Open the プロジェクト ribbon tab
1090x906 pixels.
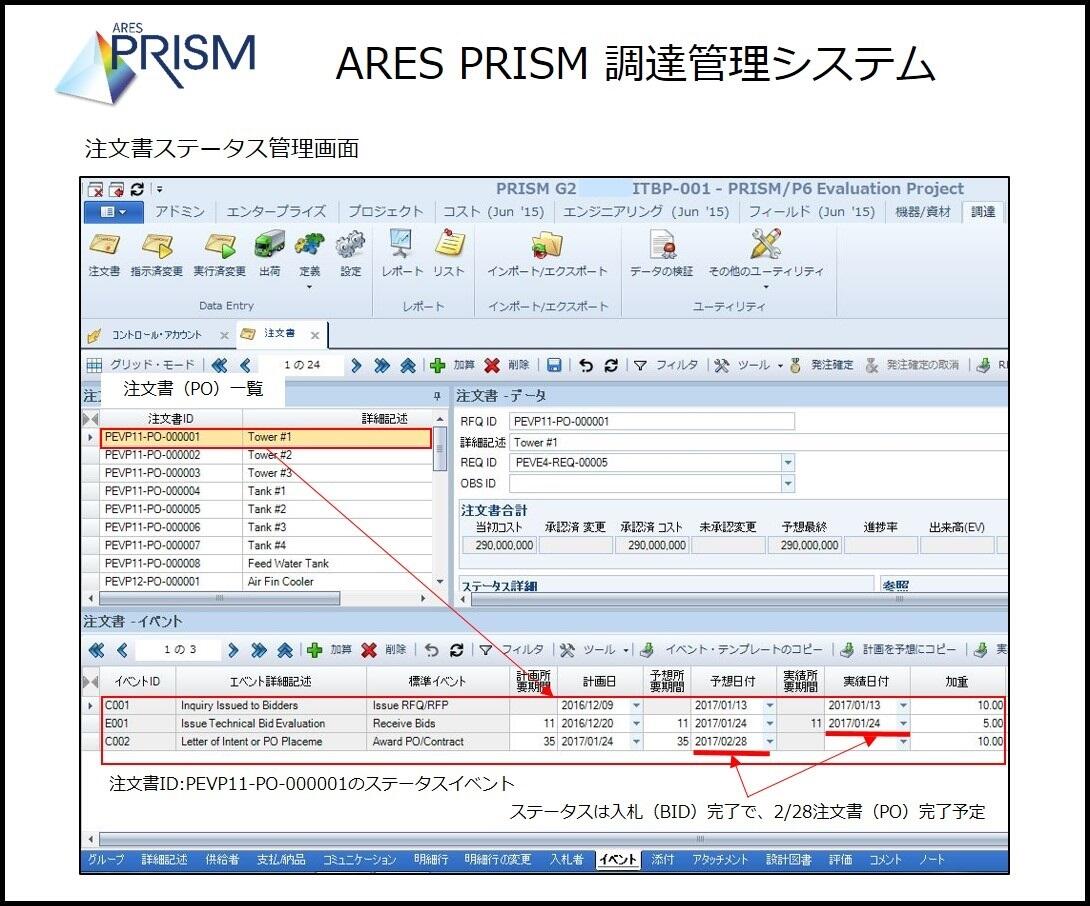(x=386, y=211)
